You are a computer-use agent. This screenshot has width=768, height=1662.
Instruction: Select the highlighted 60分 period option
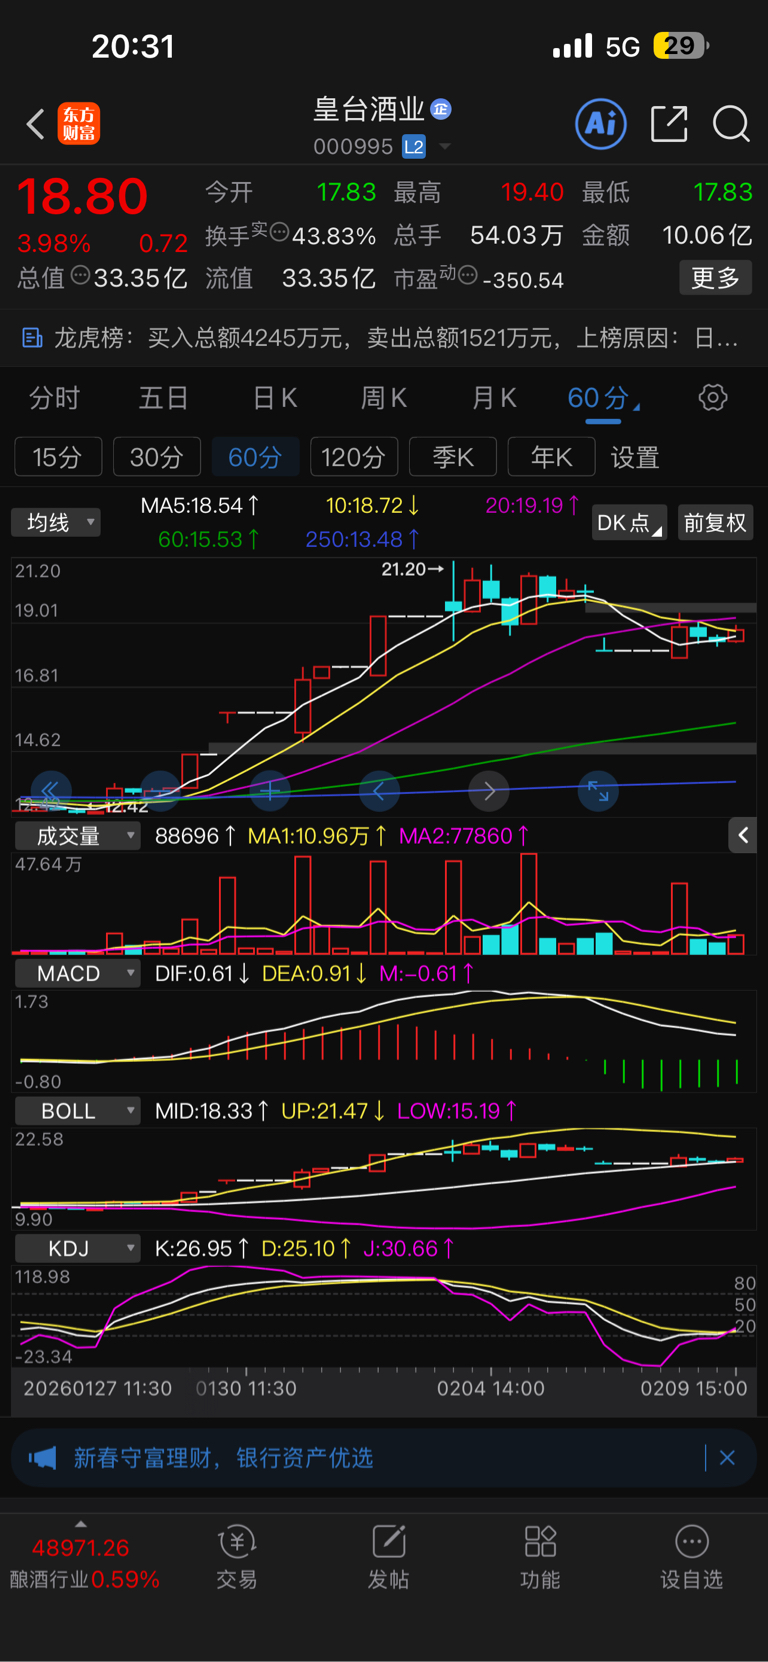(255, 457)
